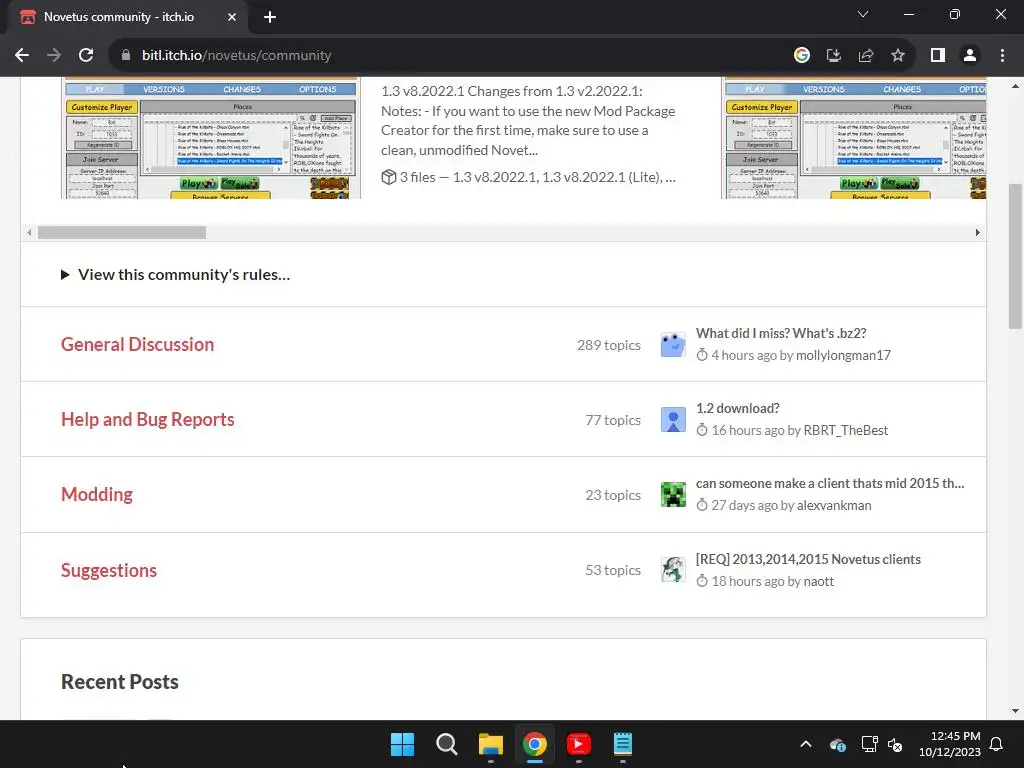Screen dimensions: 1024x768
Task: Open the red video app on taskbar
Action: (x=579, y=744)
